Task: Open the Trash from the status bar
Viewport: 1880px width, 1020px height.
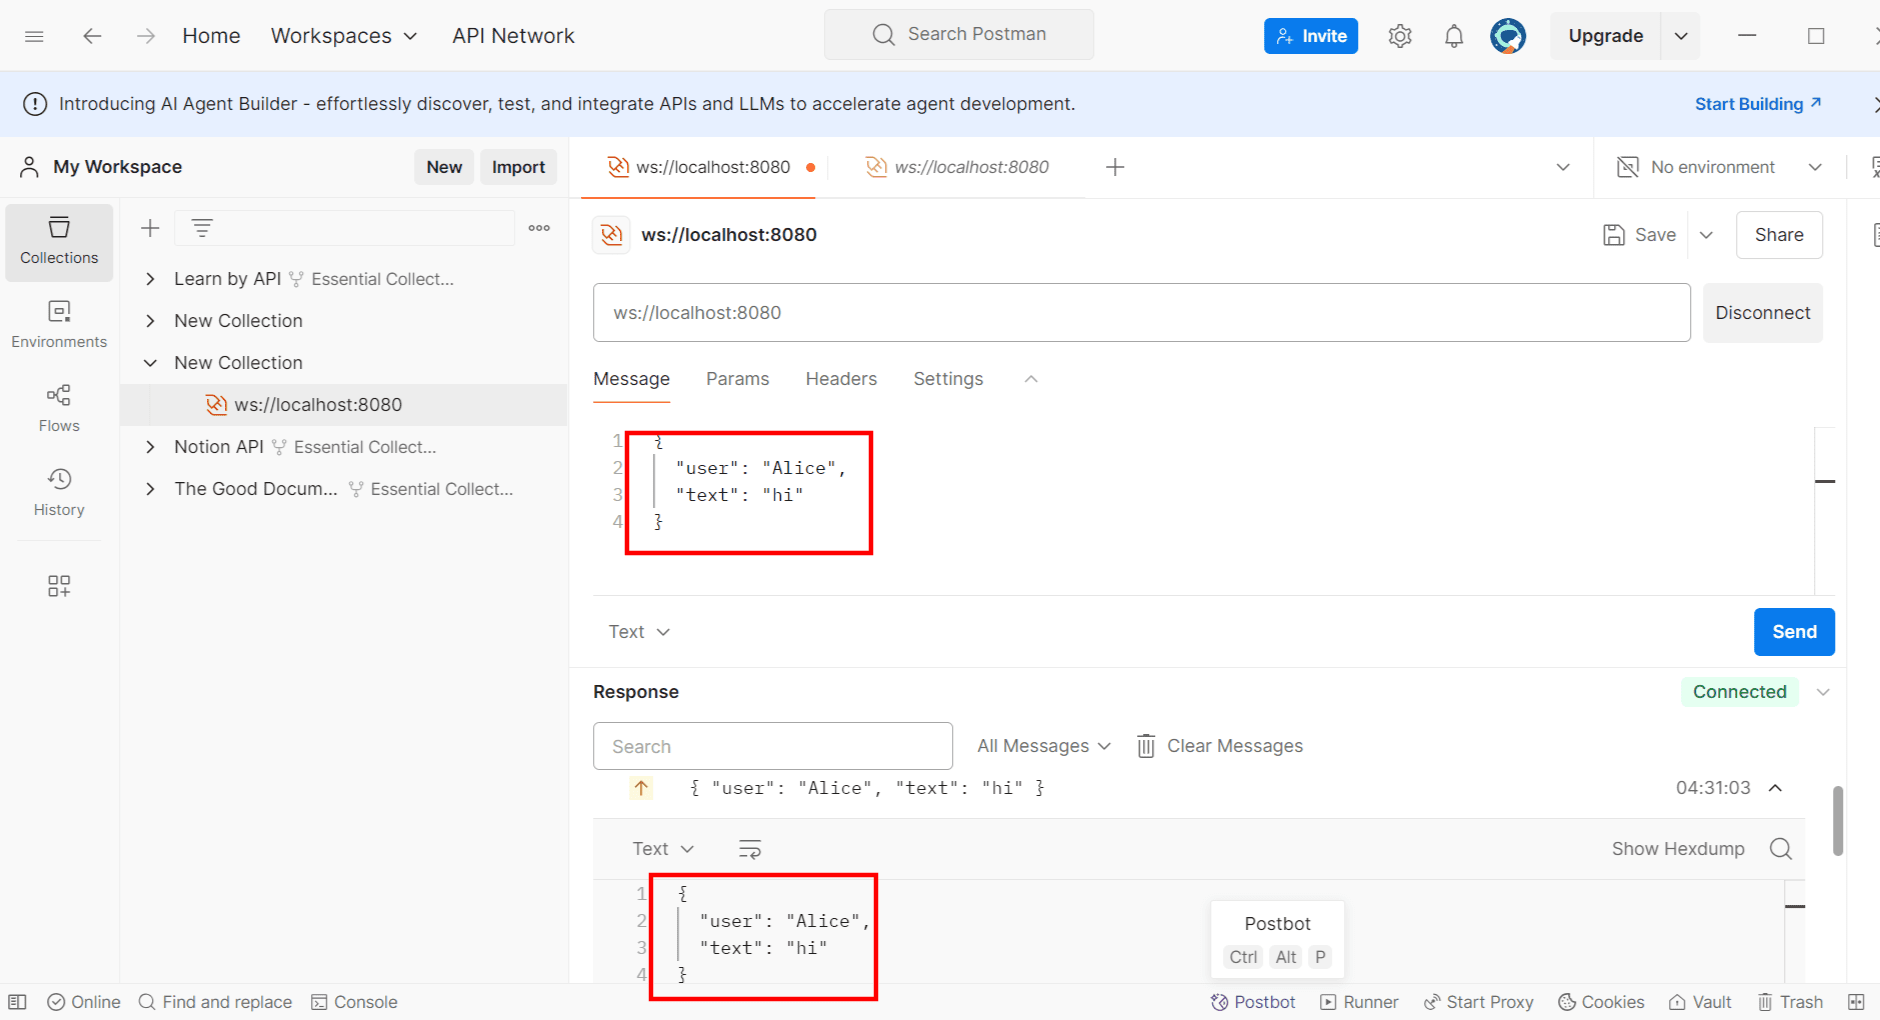Action: 1789,1001
